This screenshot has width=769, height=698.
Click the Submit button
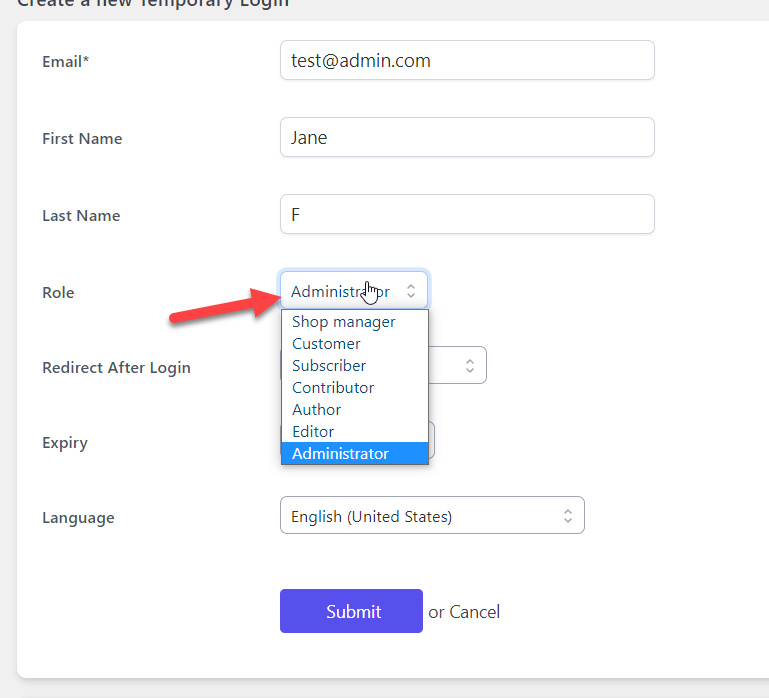tap(351, 611)
